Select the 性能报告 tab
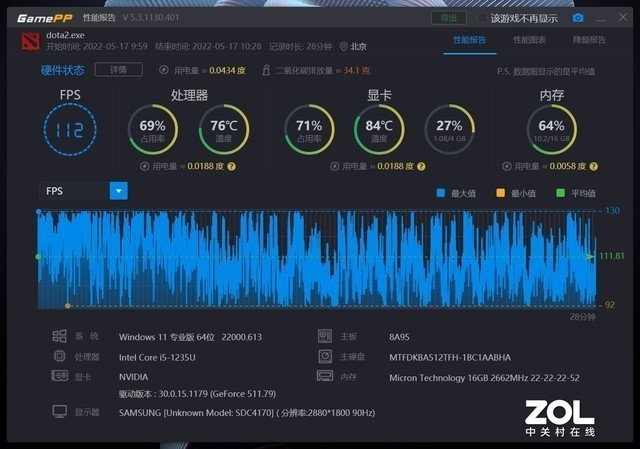The height and width of the screenshot is (449, 640). coord(469,40)
